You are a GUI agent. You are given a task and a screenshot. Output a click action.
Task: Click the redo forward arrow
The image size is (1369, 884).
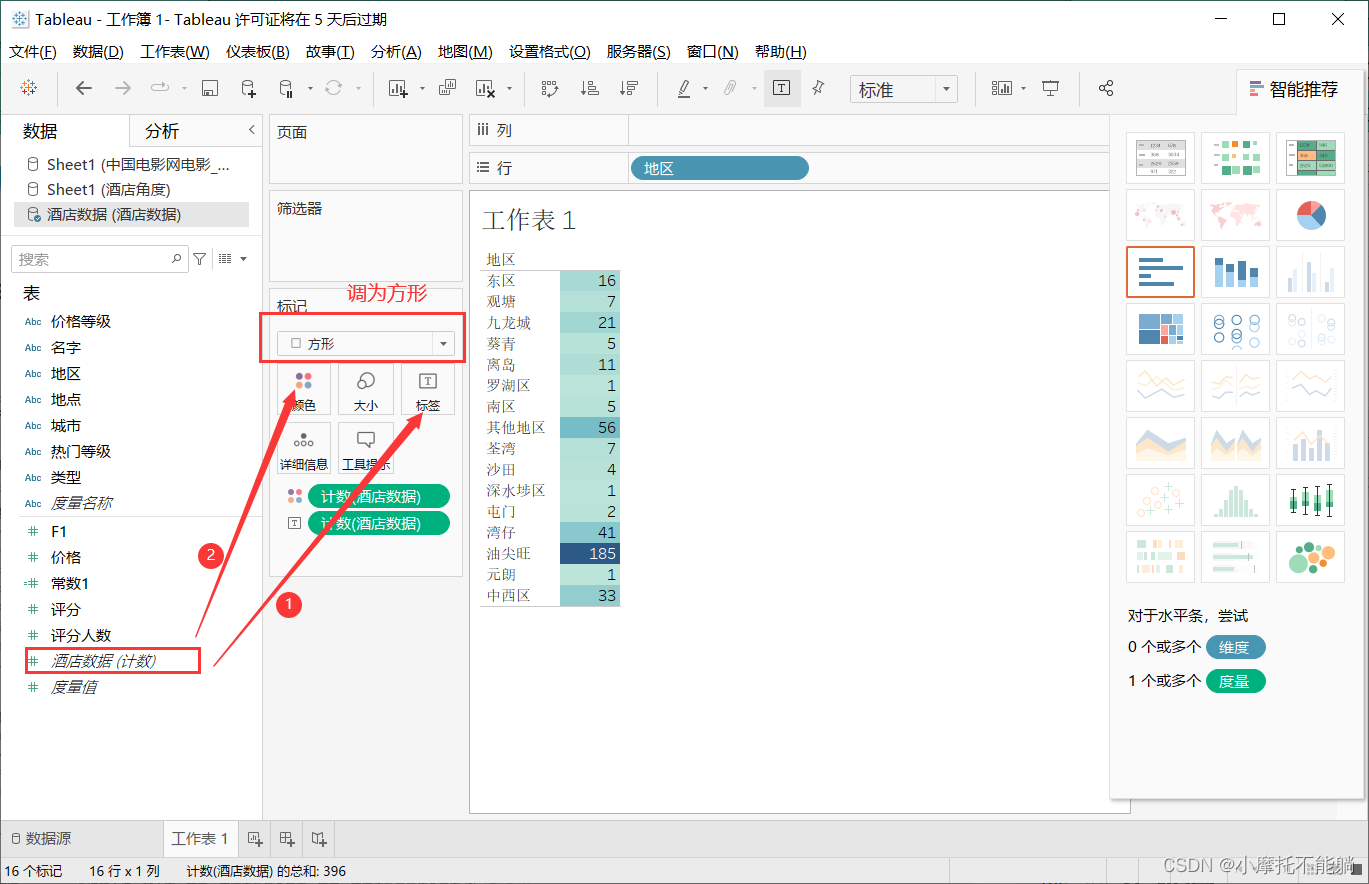pos(123,88)
